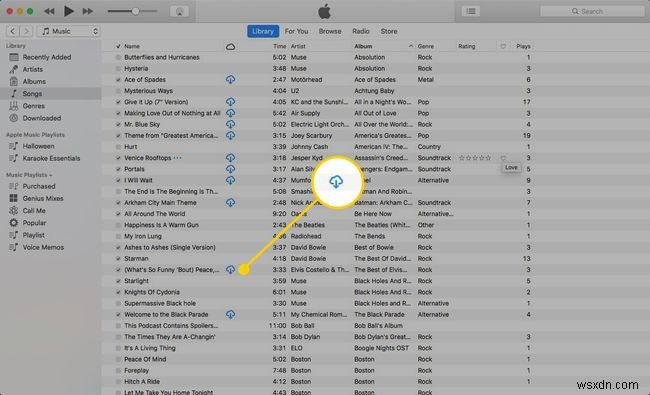Screen dimensions: 650x395
Task: Toggle the checkbox for Hurt
Action: [x=119, y=147]
